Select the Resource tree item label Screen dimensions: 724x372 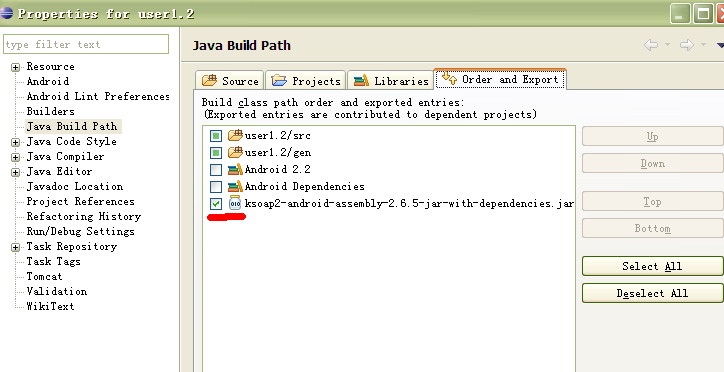tap(50, 66)
